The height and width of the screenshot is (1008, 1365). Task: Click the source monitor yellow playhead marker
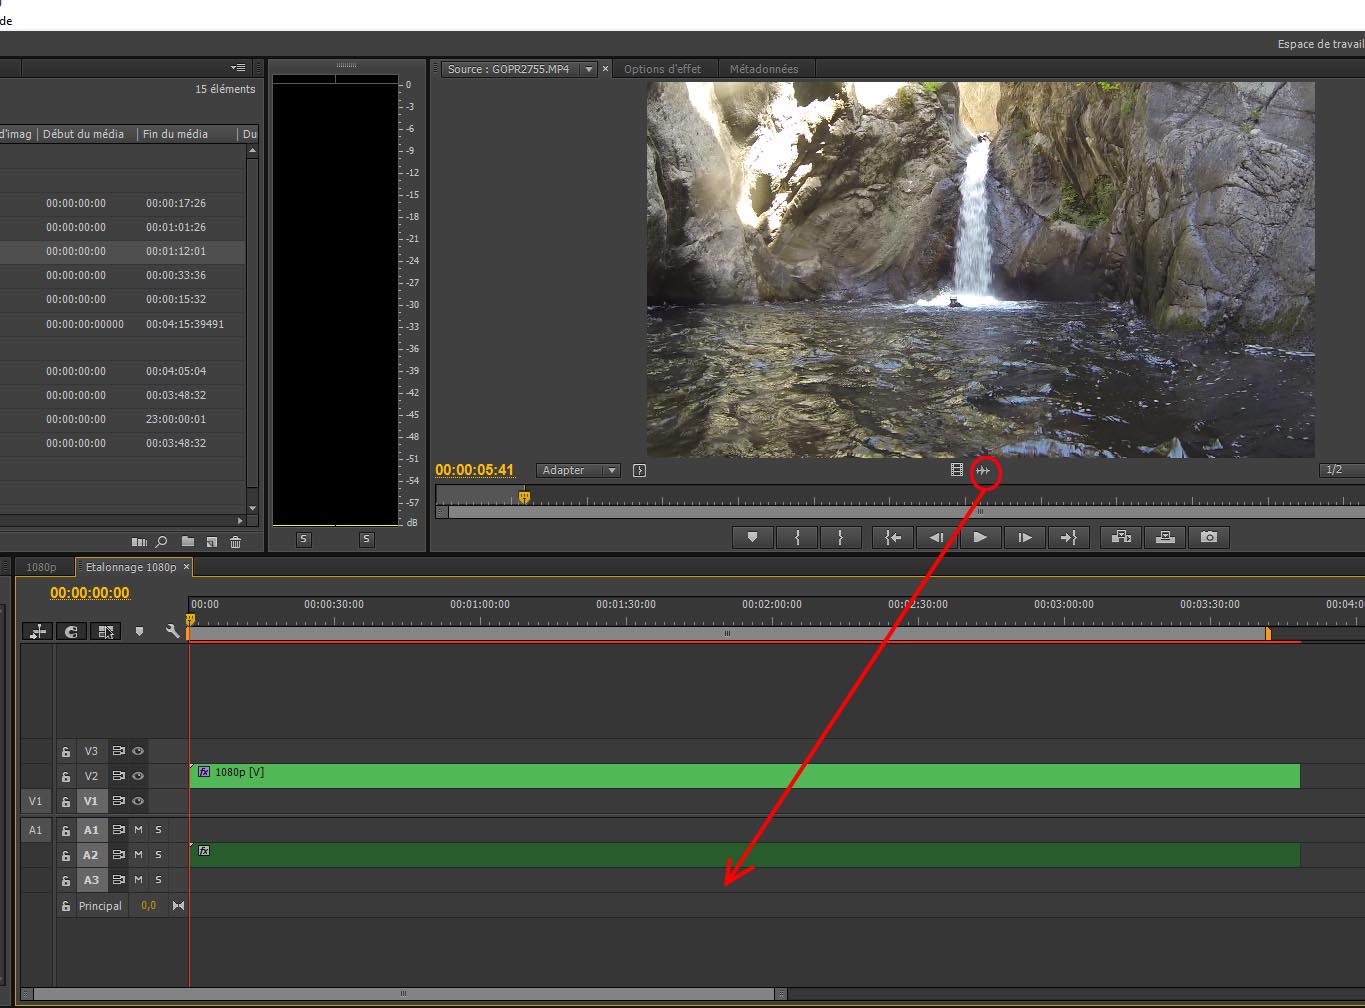pyautogui.click(x=524, y=497)
